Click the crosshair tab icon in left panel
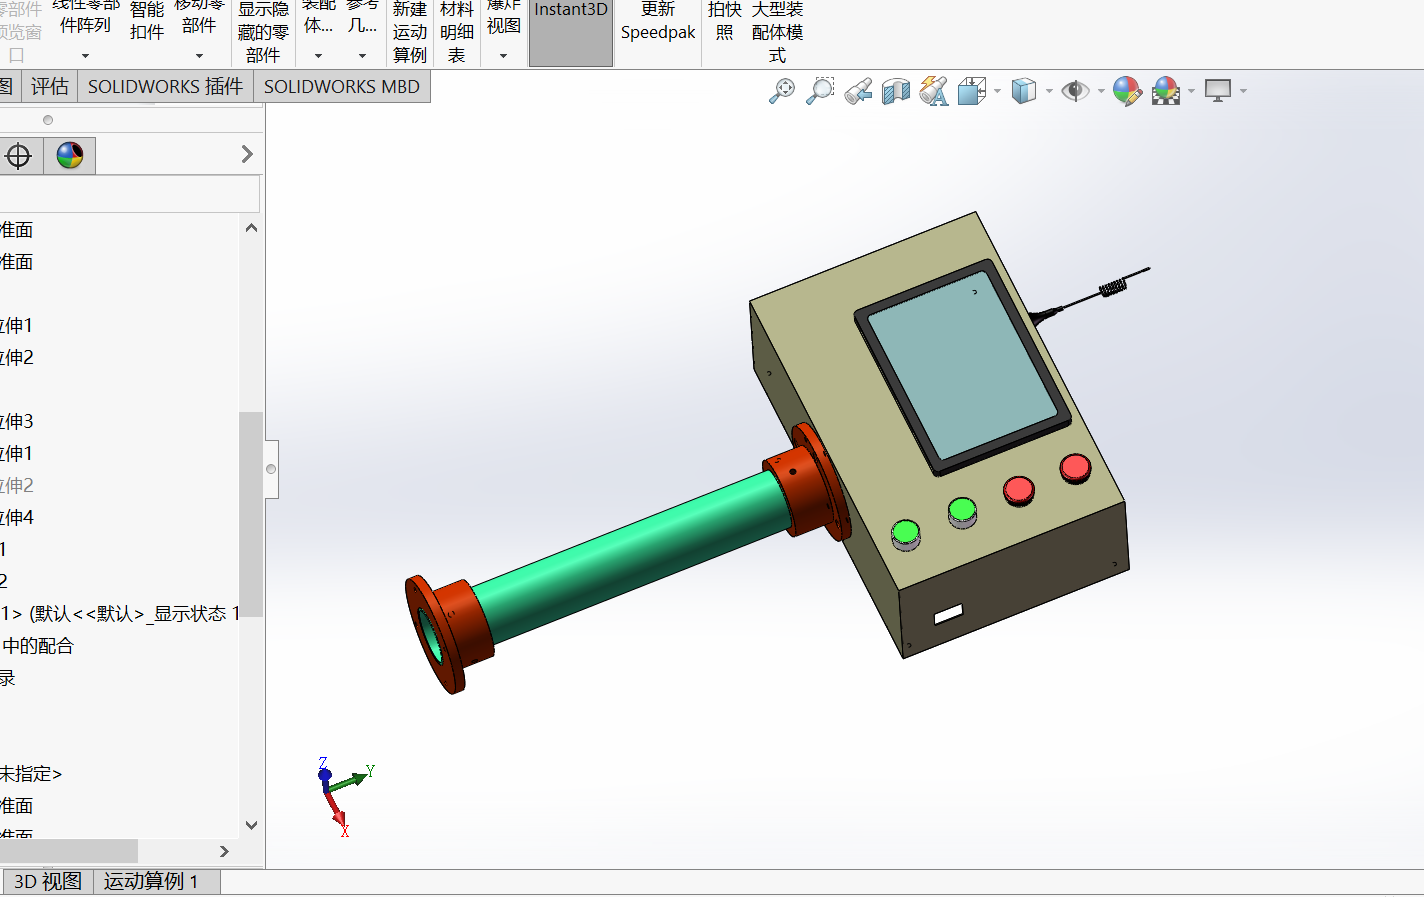 [19, 156]
